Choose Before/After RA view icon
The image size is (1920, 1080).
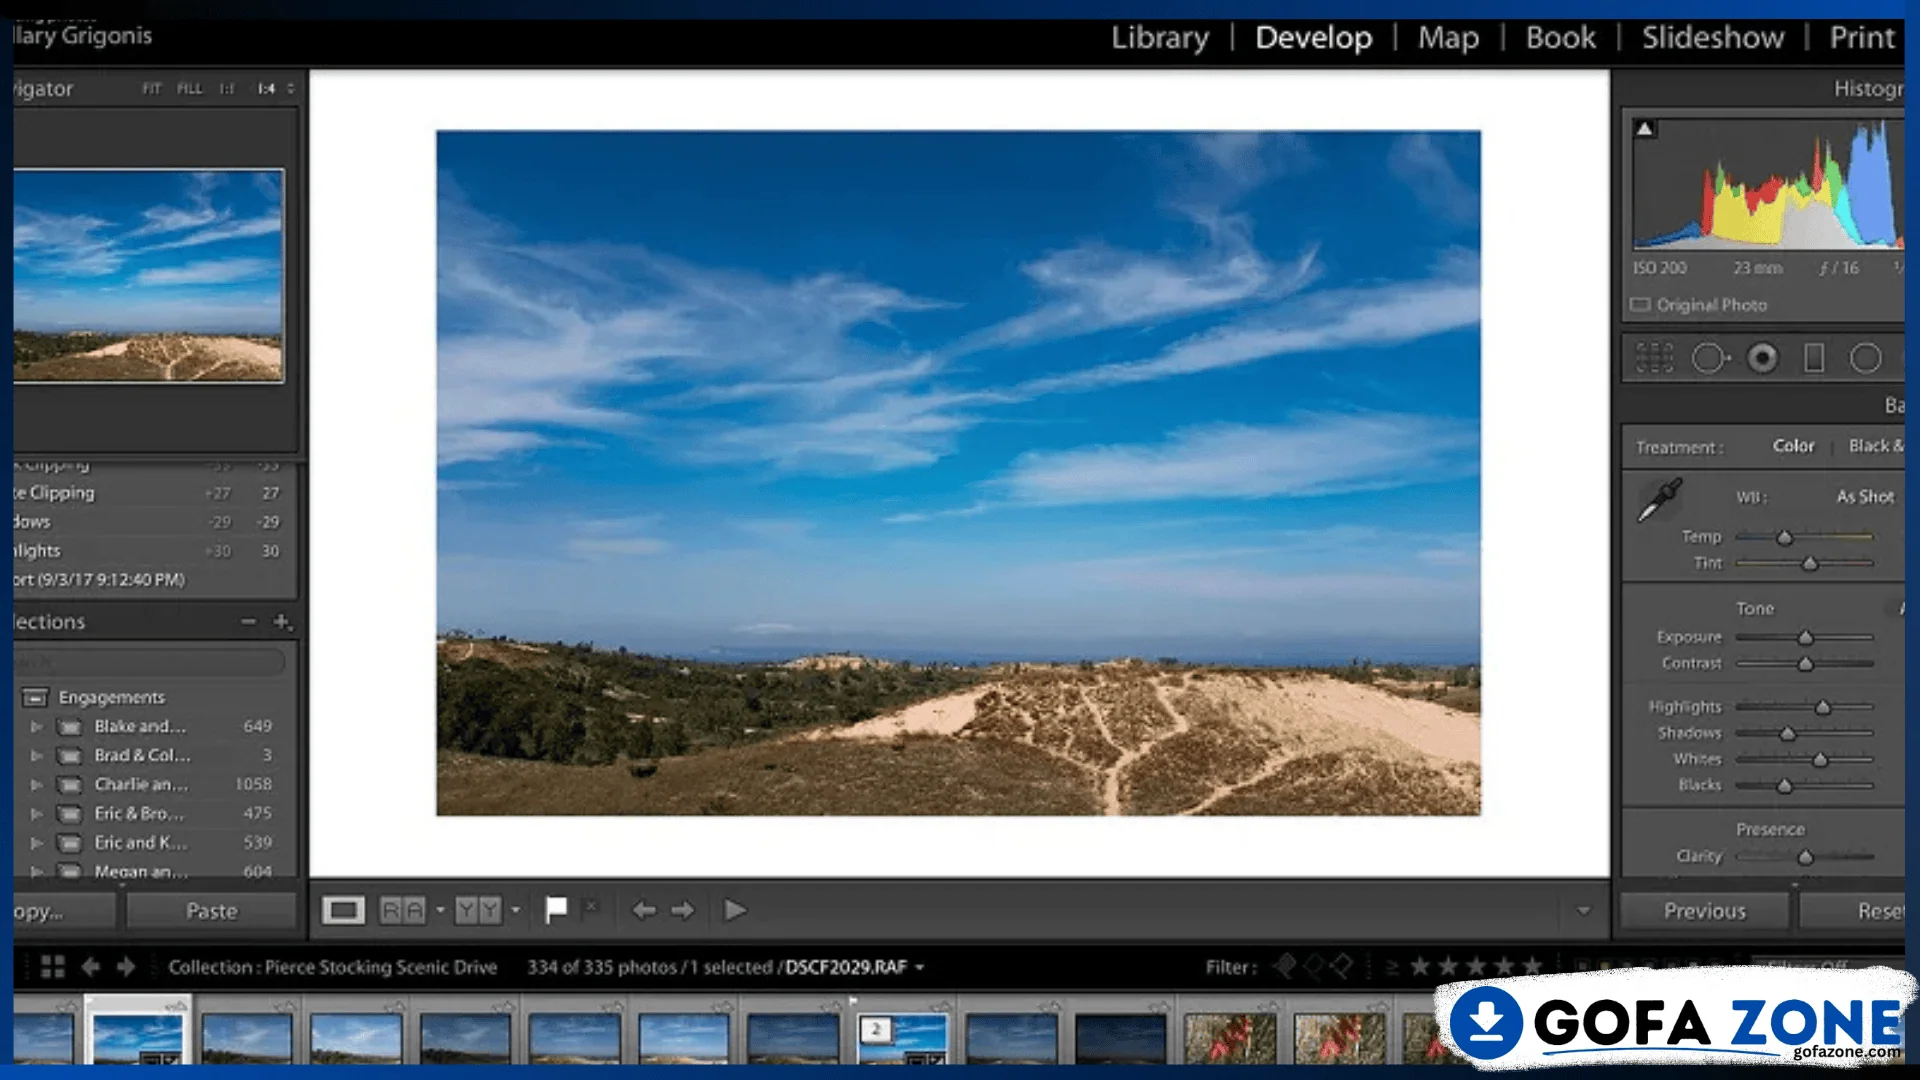pyautogui.click(x=403, y=910)
